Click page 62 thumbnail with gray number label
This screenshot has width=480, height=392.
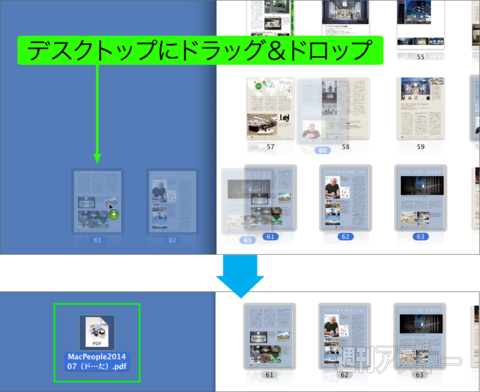point(345,336)
